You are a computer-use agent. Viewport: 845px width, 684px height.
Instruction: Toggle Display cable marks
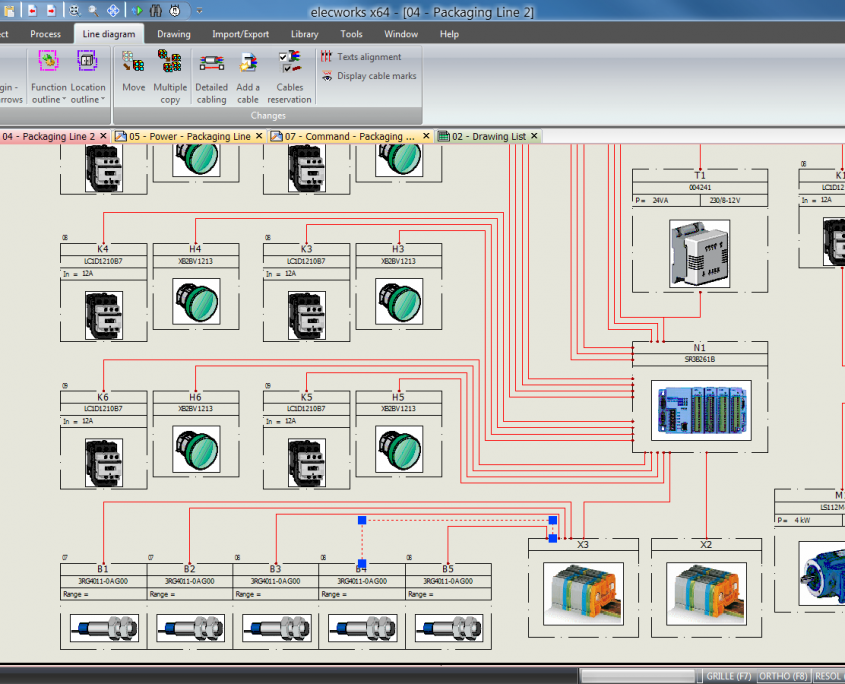coord(369,76)
